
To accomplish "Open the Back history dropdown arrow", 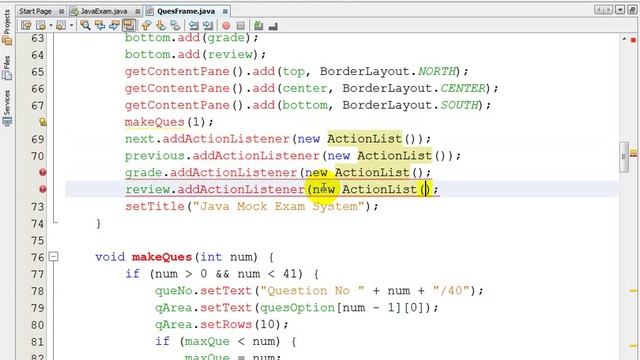I will click(x=51, y=26).
